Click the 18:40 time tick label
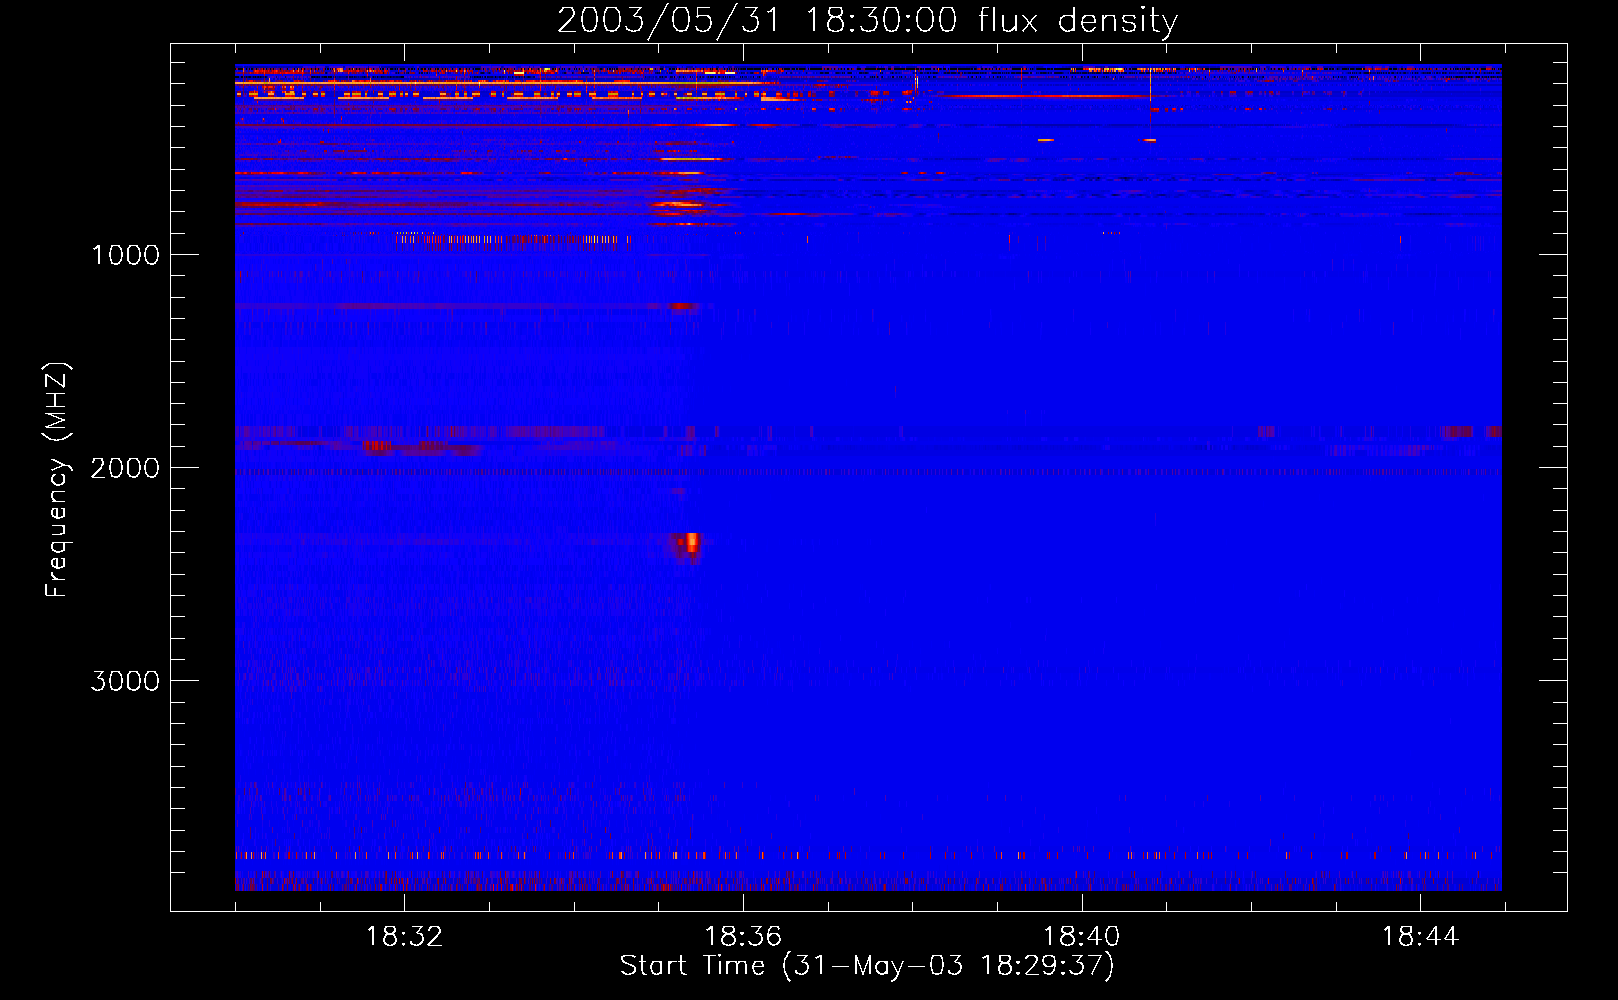 (x=1081, y=937)
